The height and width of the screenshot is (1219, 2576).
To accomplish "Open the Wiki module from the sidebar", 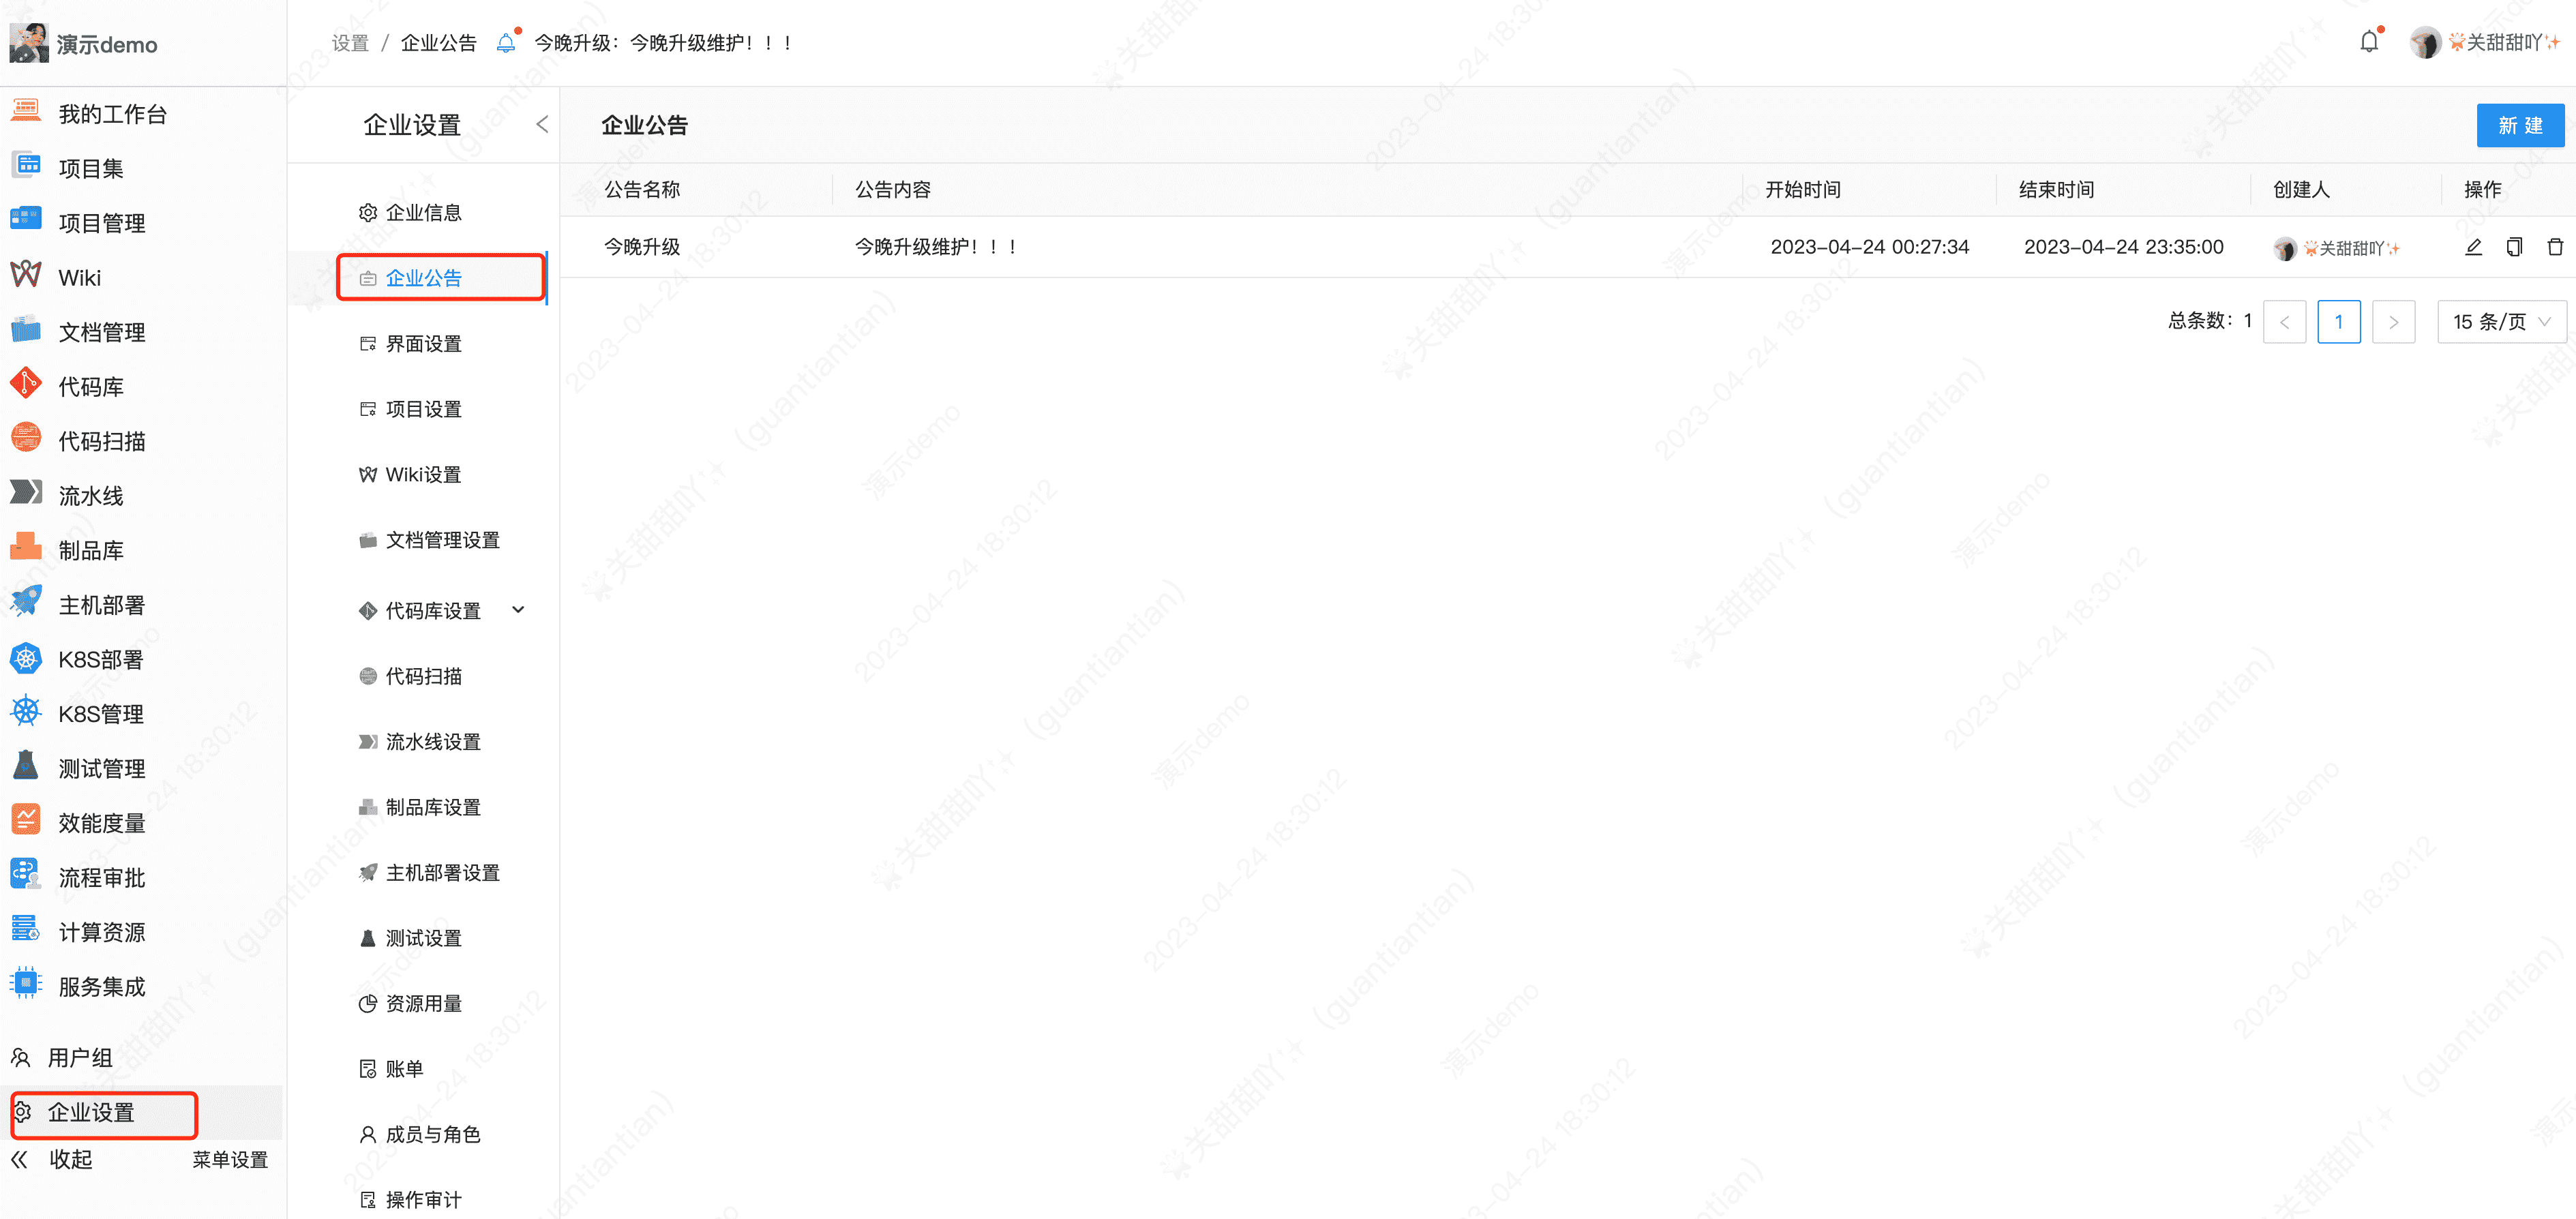I will 78,276.
